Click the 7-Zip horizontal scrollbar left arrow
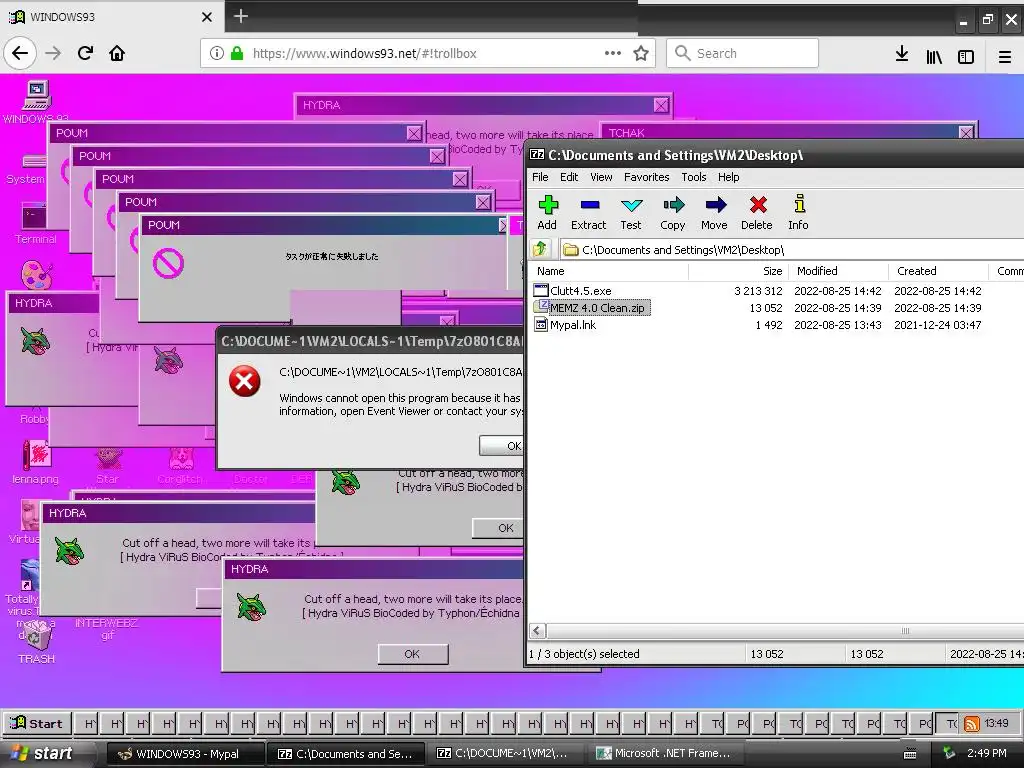The width and height of the screenshot is (1024, 768). click(537, 631)
